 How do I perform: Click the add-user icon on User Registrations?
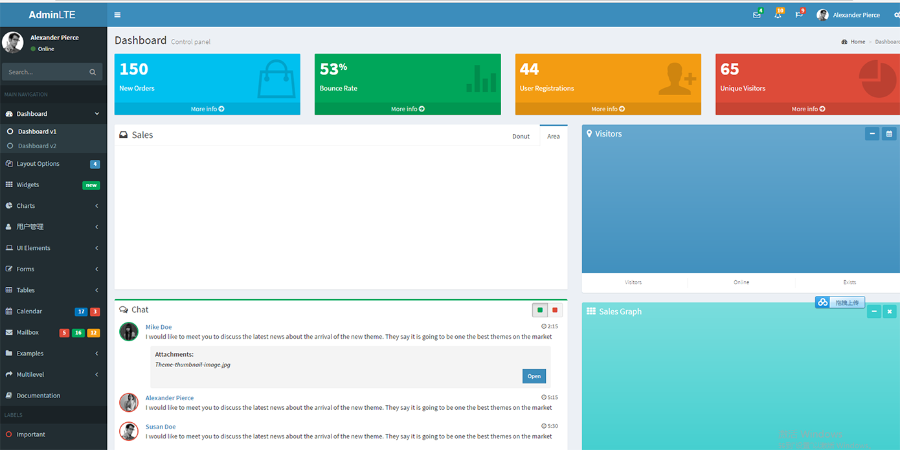point(677,79)
